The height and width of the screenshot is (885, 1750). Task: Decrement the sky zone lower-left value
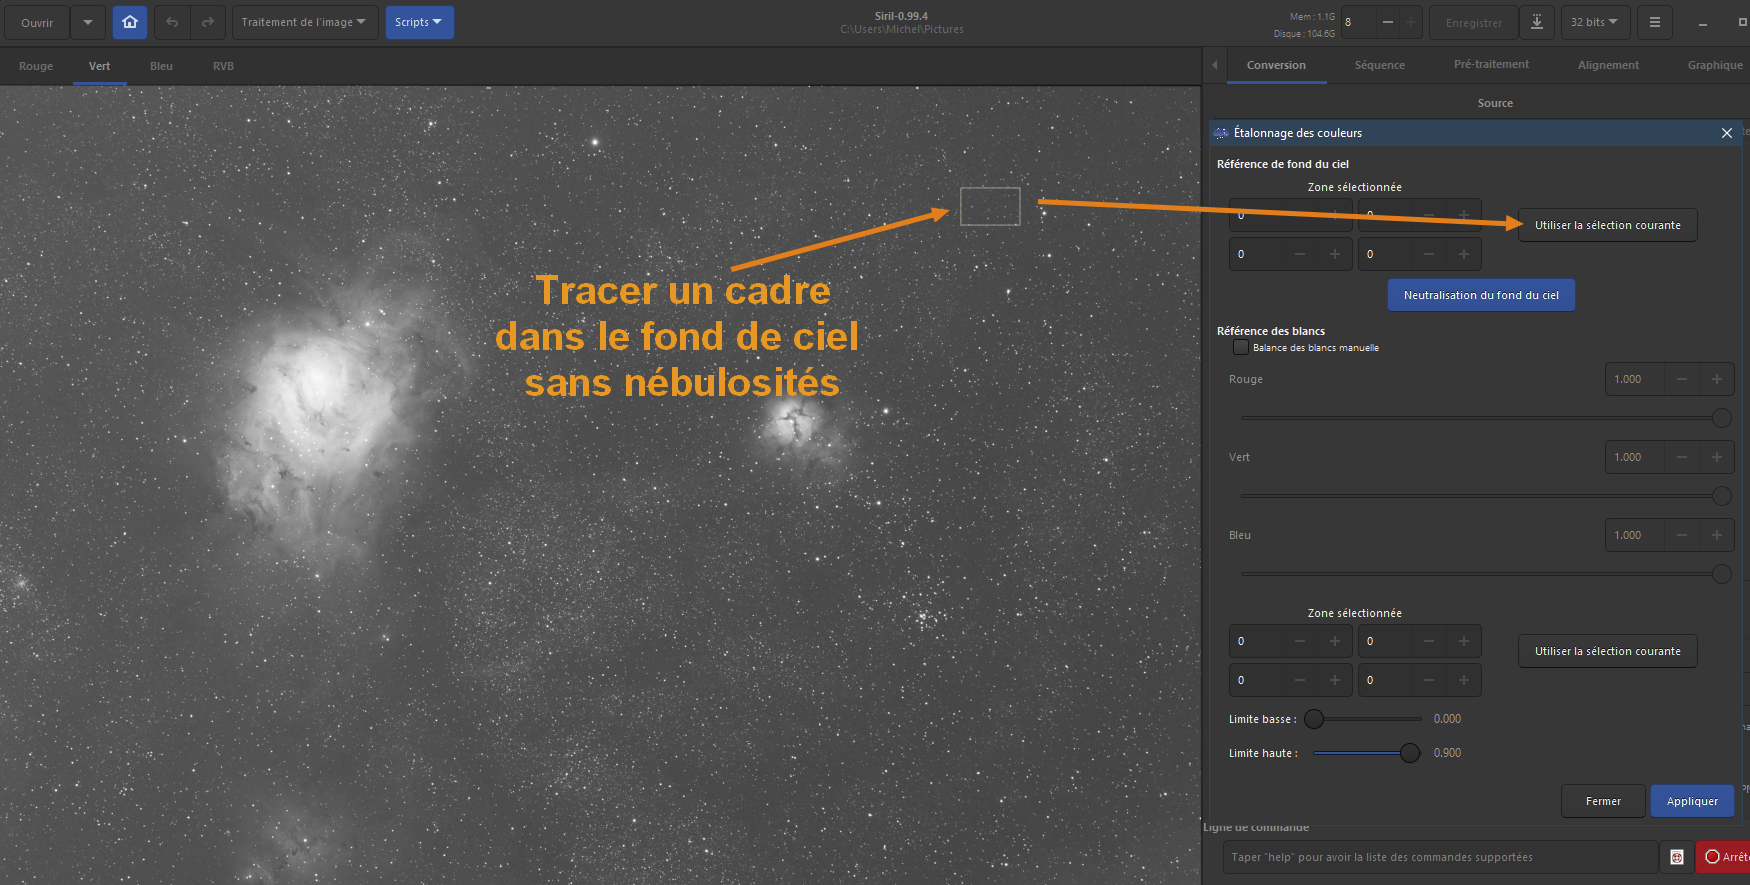pyautogui.click(x=1300, y=254)
